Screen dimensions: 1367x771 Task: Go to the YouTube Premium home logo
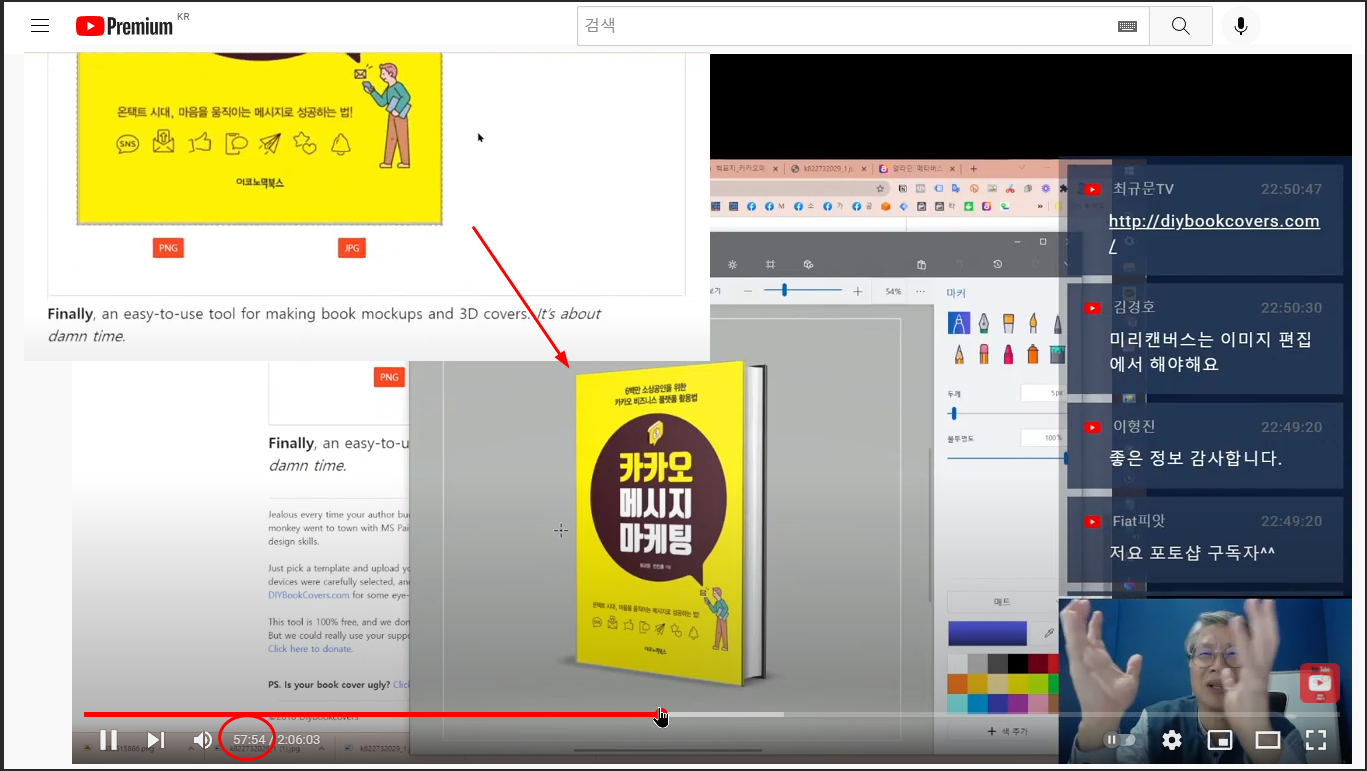click(125, 26)
